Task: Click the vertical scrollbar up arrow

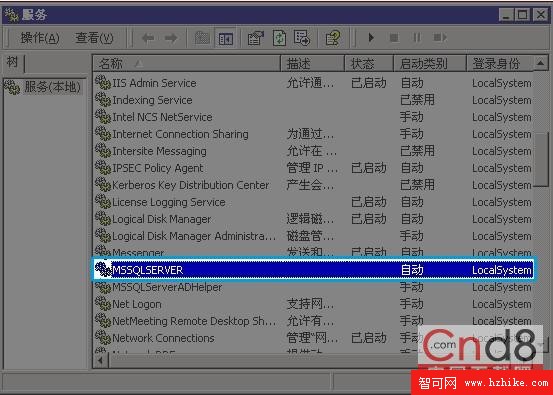Action: tap(541, 63)
